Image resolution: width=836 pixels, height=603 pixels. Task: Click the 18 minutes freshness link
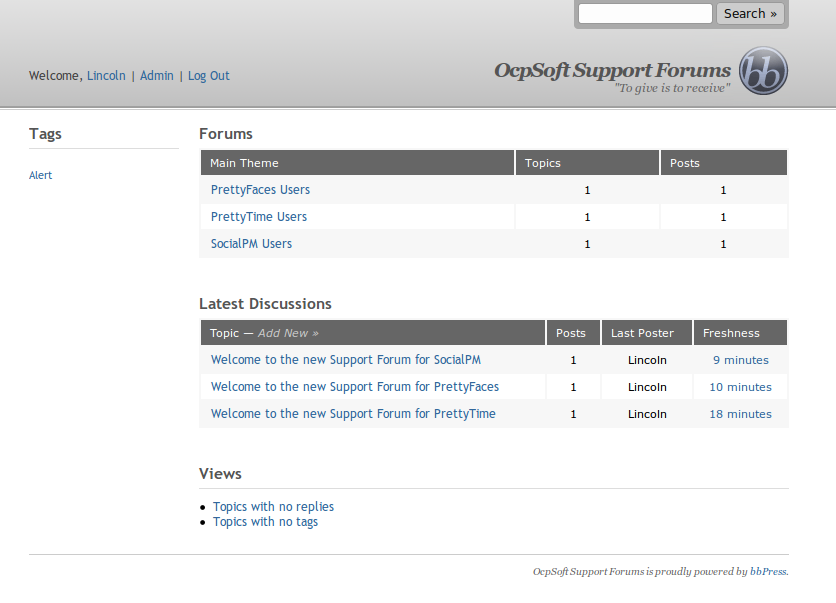[x=740, y=414]
